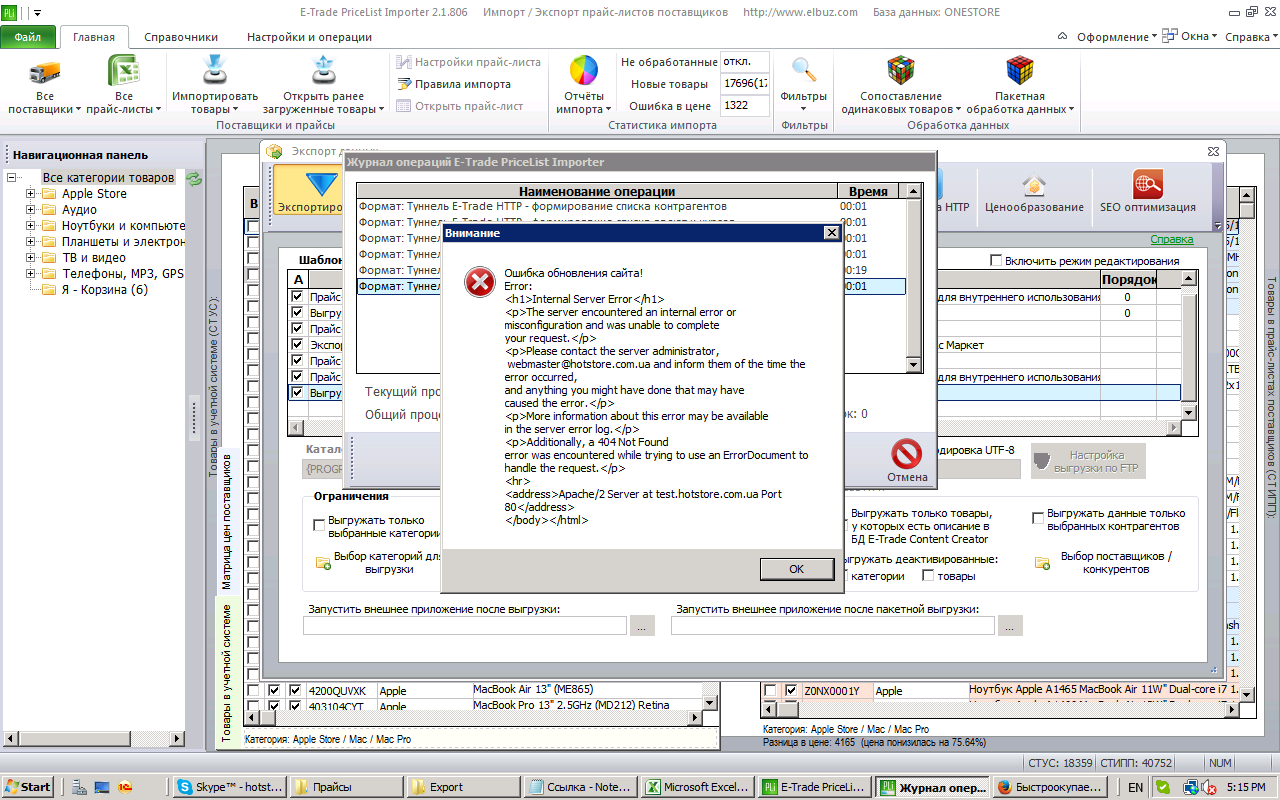Click the Сопоставление одинаковых товаров cube icon
The height and width of the screenshot is (800, 1280).
coord(902,71)
